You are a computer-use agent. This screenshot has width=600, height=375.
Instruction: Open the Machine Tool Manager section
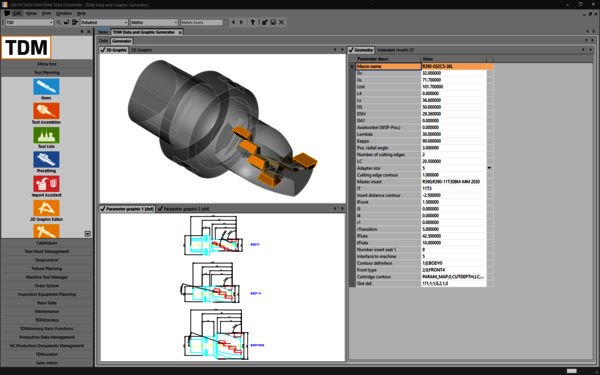click(x=47, y=277)
